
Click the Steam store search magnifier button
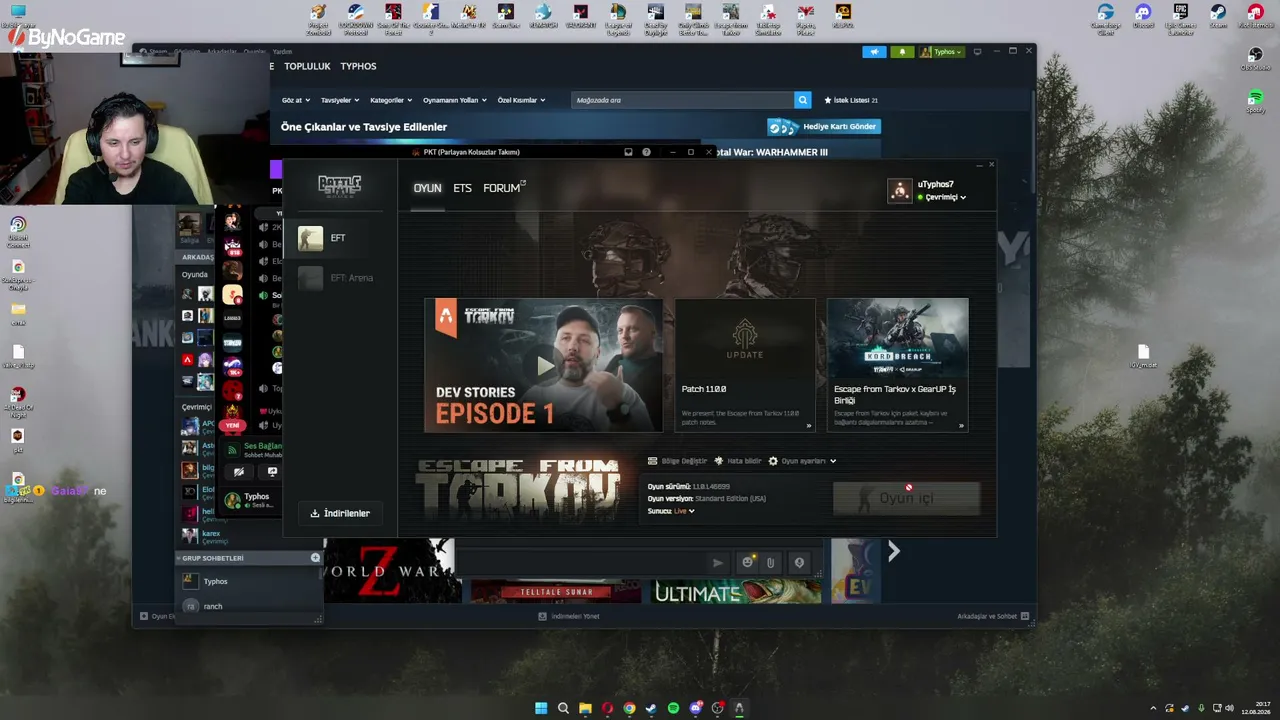[803, 100]
